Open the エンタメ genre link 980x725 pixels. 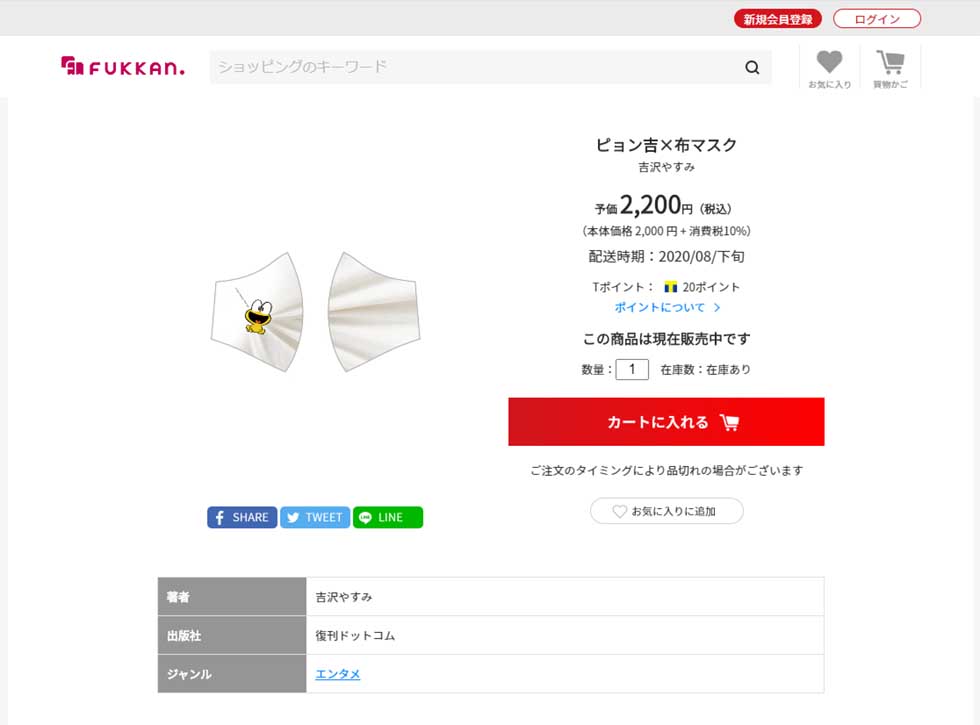click(x=338, y=674)
